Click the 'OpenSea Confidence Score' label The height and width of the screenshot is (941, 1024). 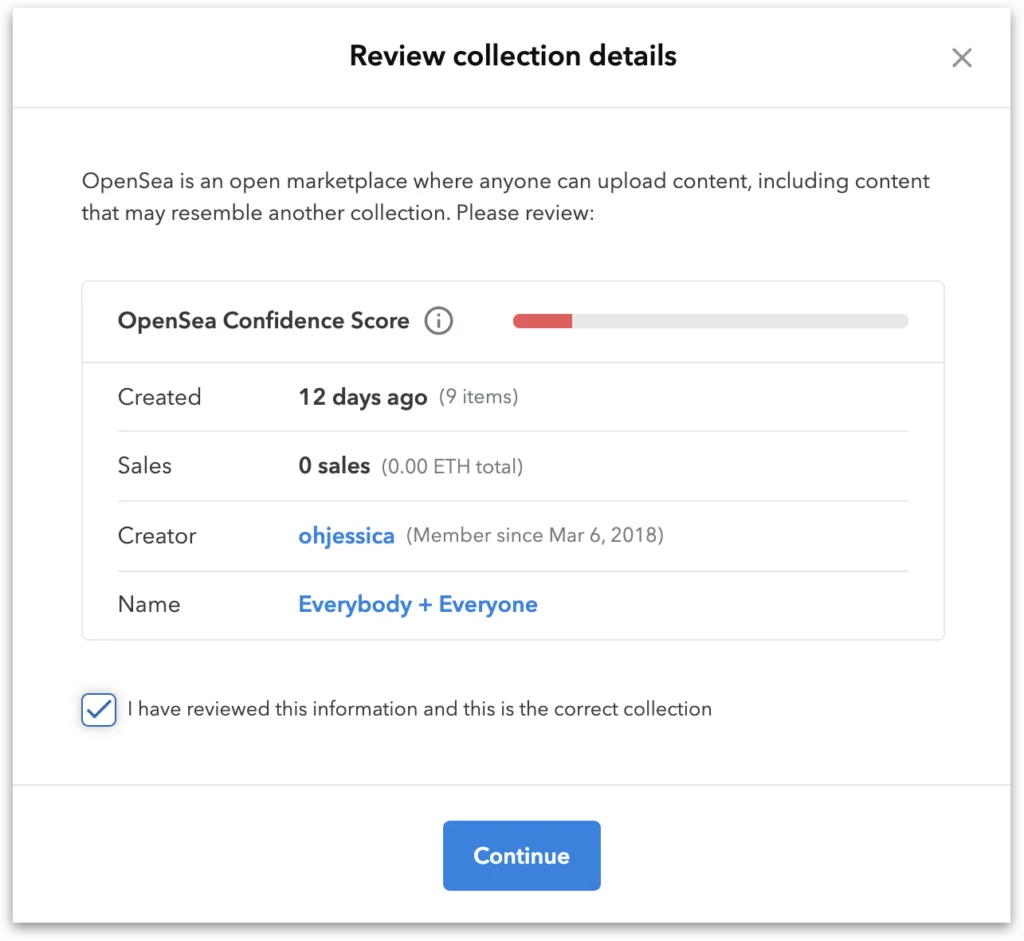[263, 321]
